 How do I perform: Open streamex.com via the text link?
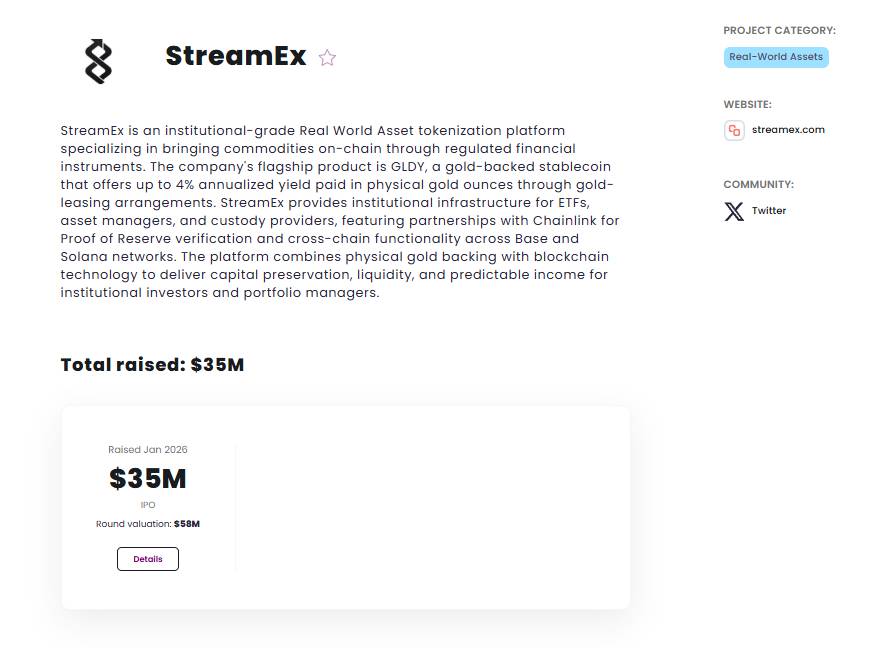click(789, 129)
